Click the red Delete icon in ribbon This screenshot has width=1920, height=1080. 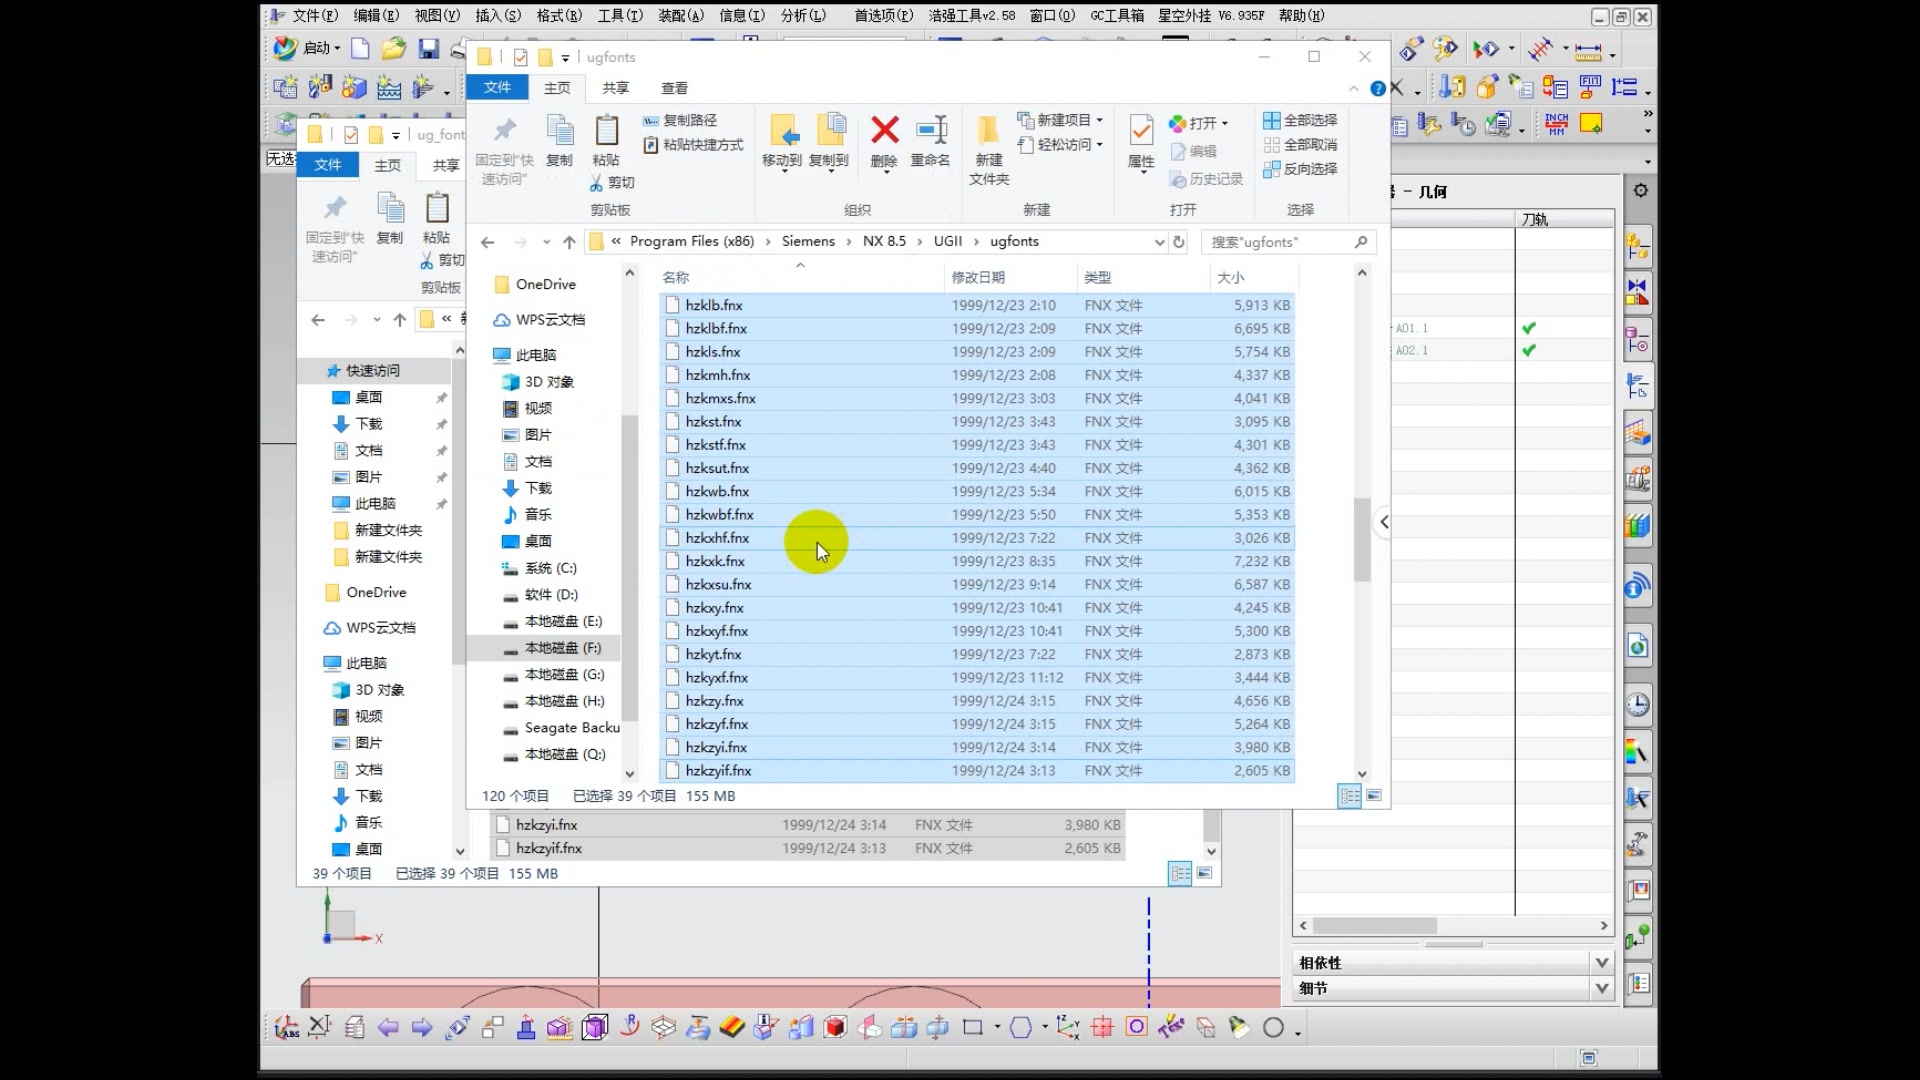click(884, 131)
